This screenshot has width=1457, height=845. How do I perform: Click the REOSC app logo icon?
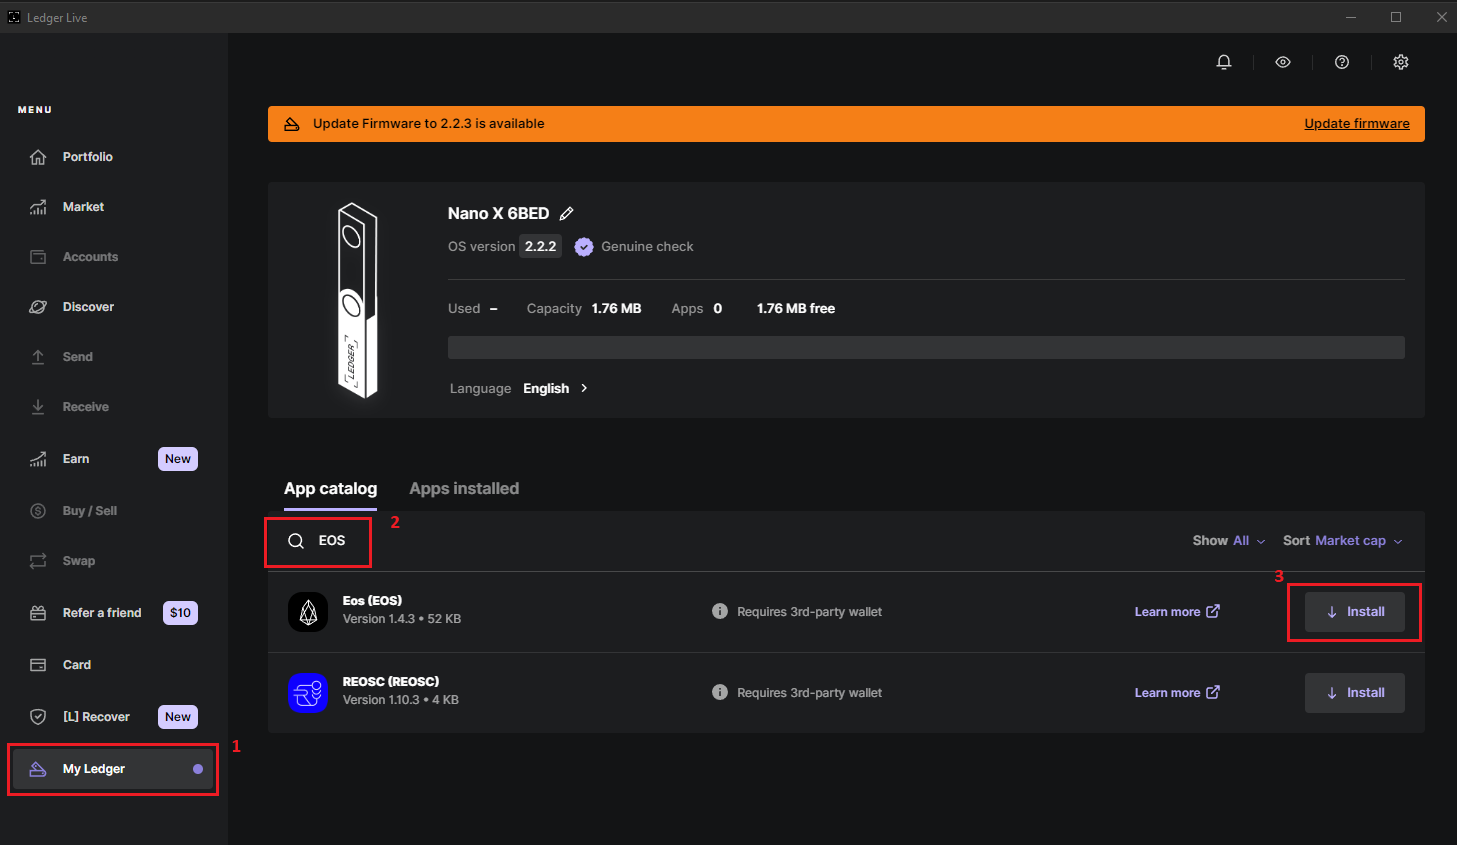[308, 693]
